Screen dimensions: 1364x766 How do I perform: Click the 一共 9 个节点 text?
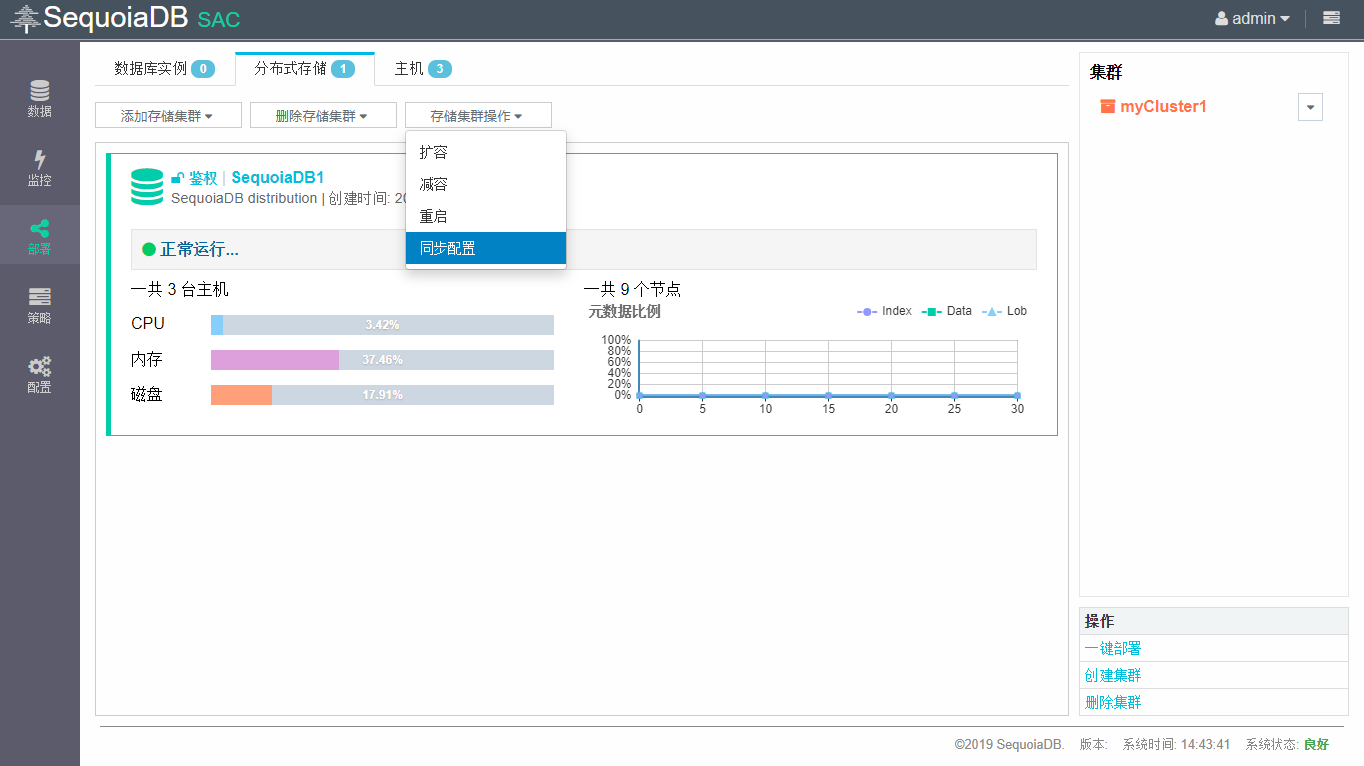point(632,289)
